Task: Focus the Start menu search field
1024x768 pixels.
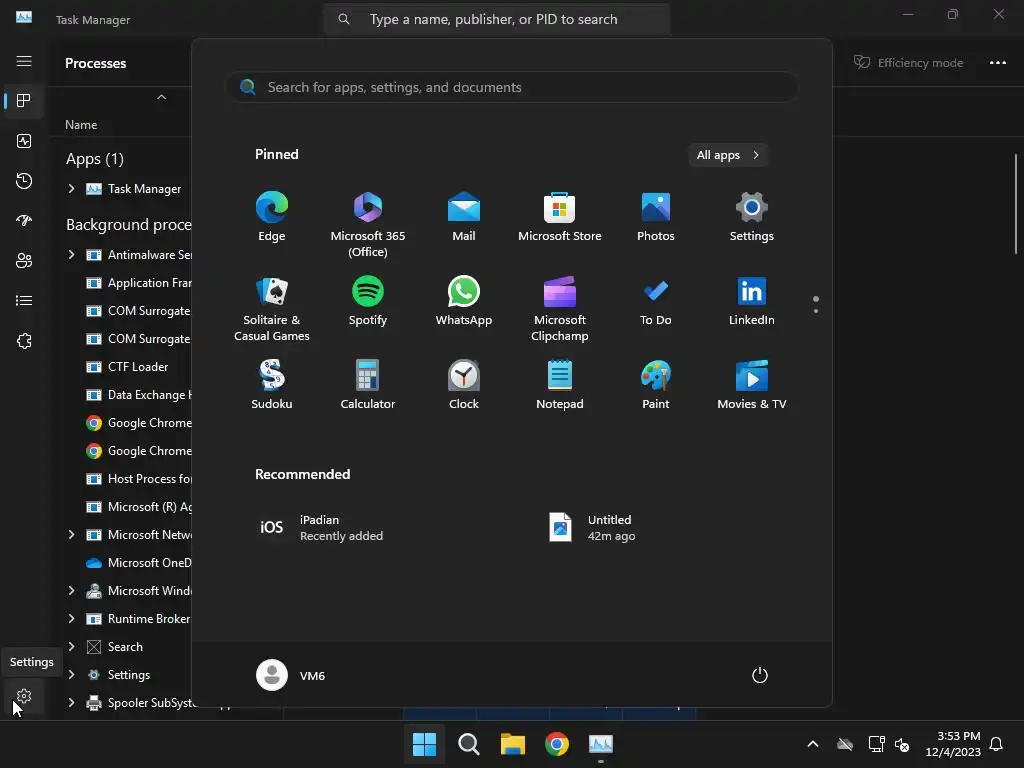Action: click(x=512, y=87)
